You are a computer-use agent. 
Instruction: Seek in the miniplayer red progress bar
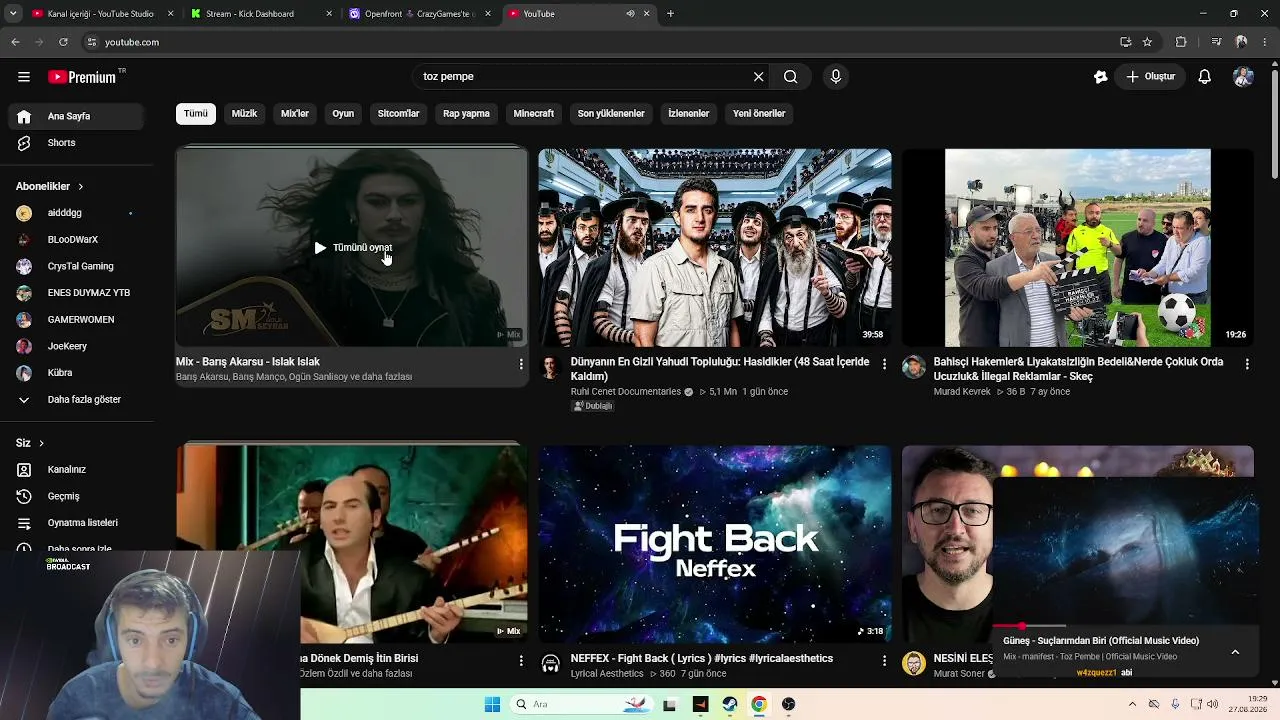coord(1125,626)
